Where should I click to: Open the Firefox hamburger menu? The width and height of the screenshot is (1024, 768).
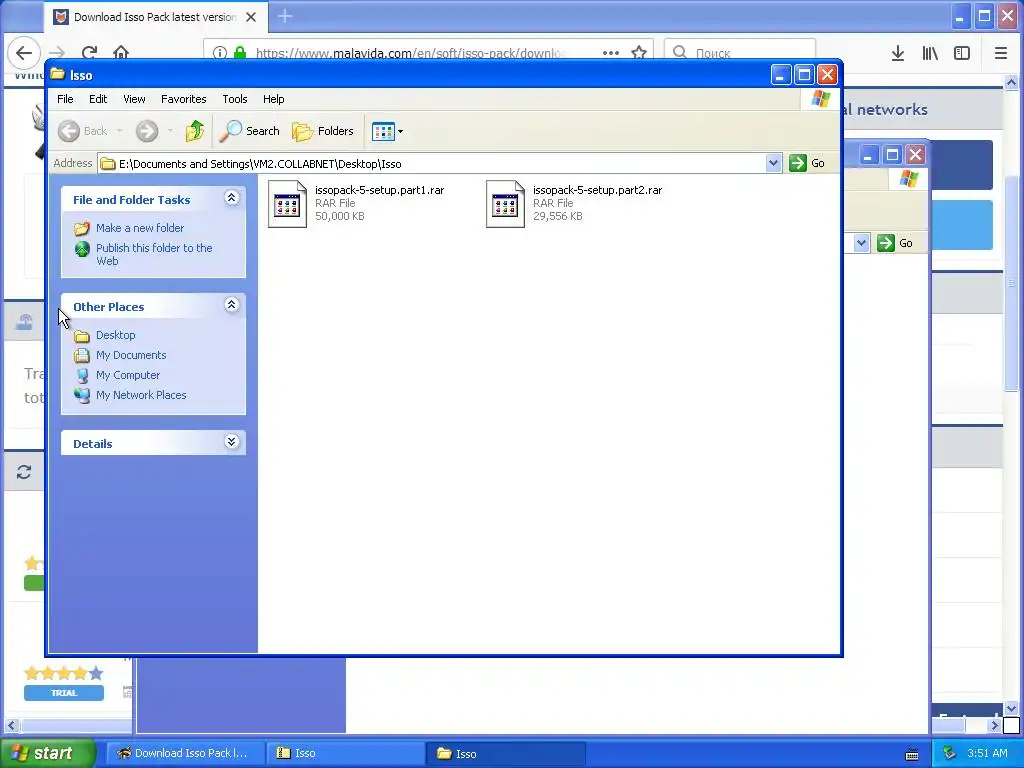pyautogui.click(x=1000, y=54)
